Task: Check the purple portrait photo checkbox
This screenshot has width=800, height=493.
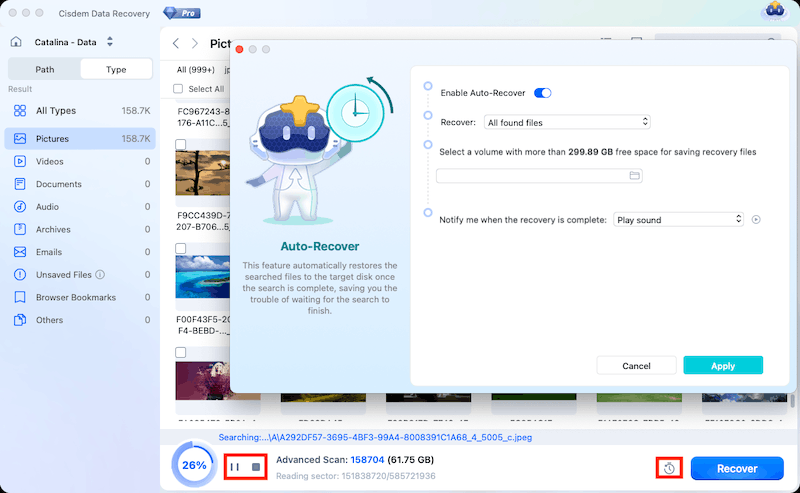Action: point(181,353)
